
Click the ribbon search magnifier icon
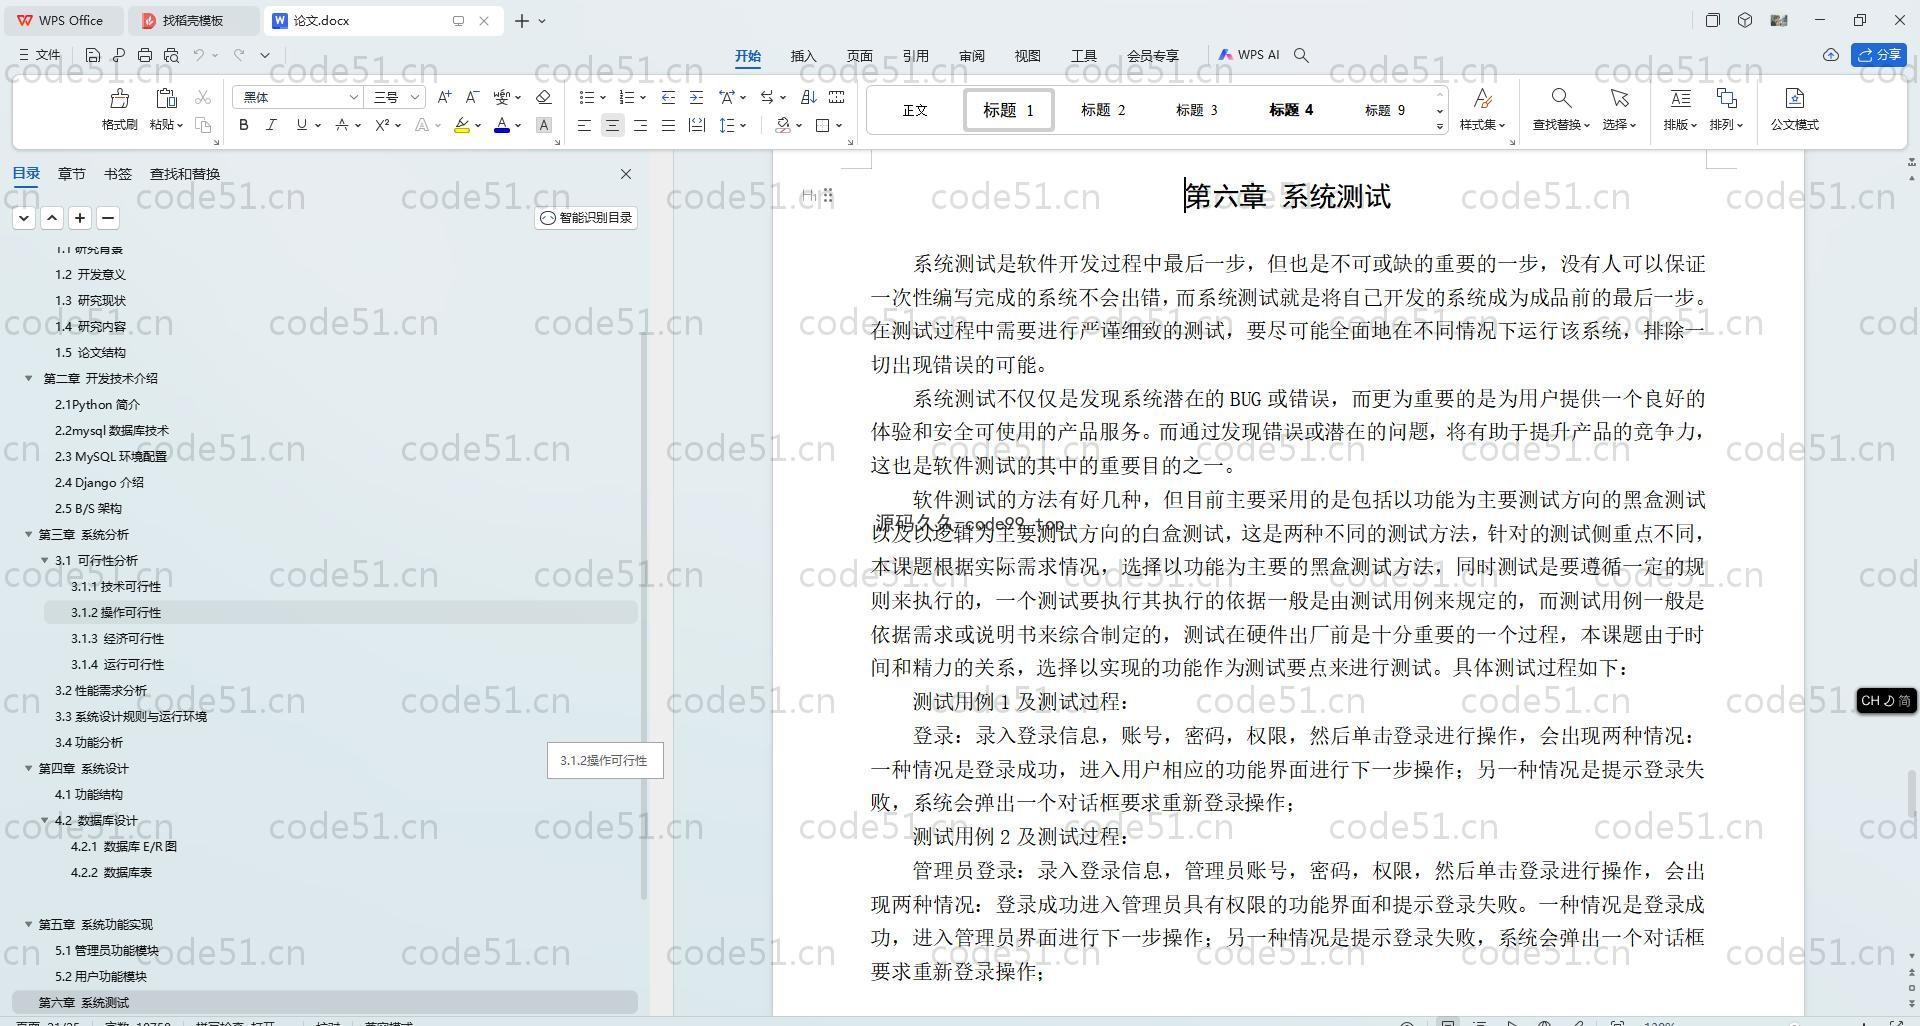1301,55
